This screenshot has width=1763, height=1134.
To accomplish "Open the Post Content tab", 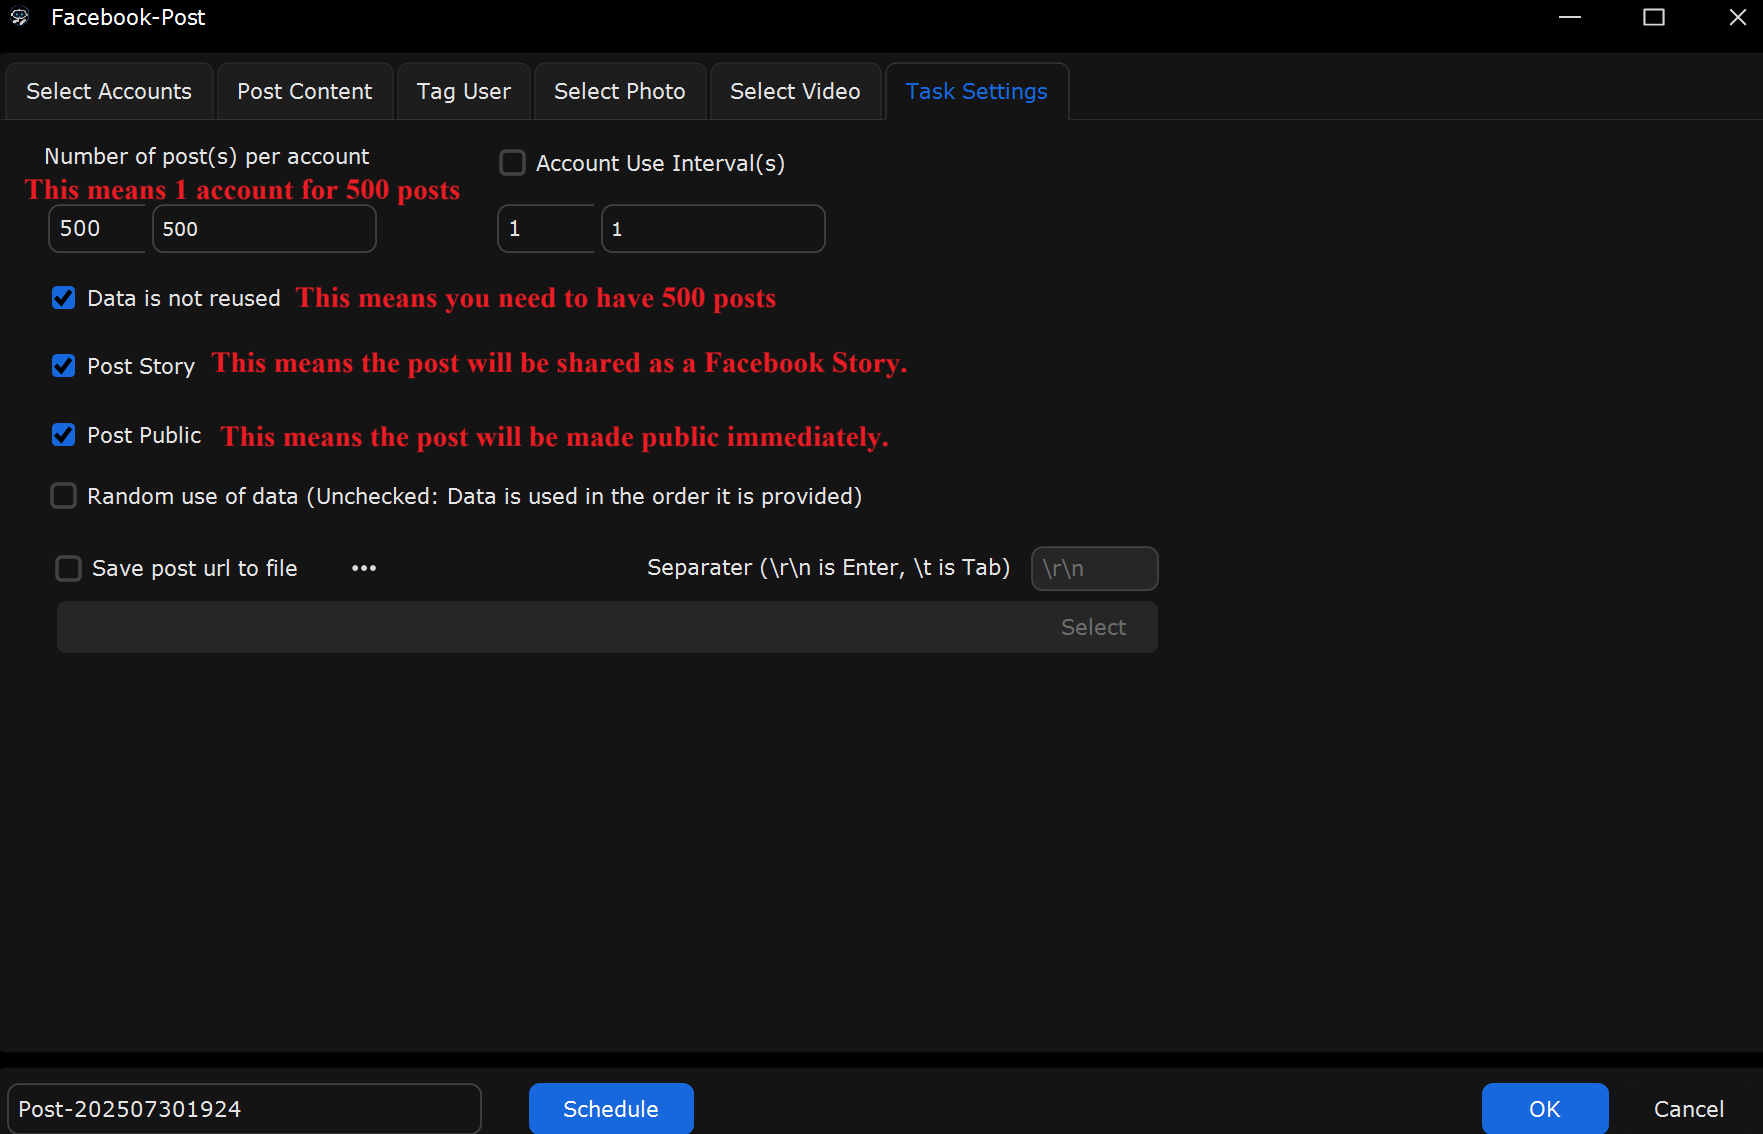I will click(x=305, y=91).
